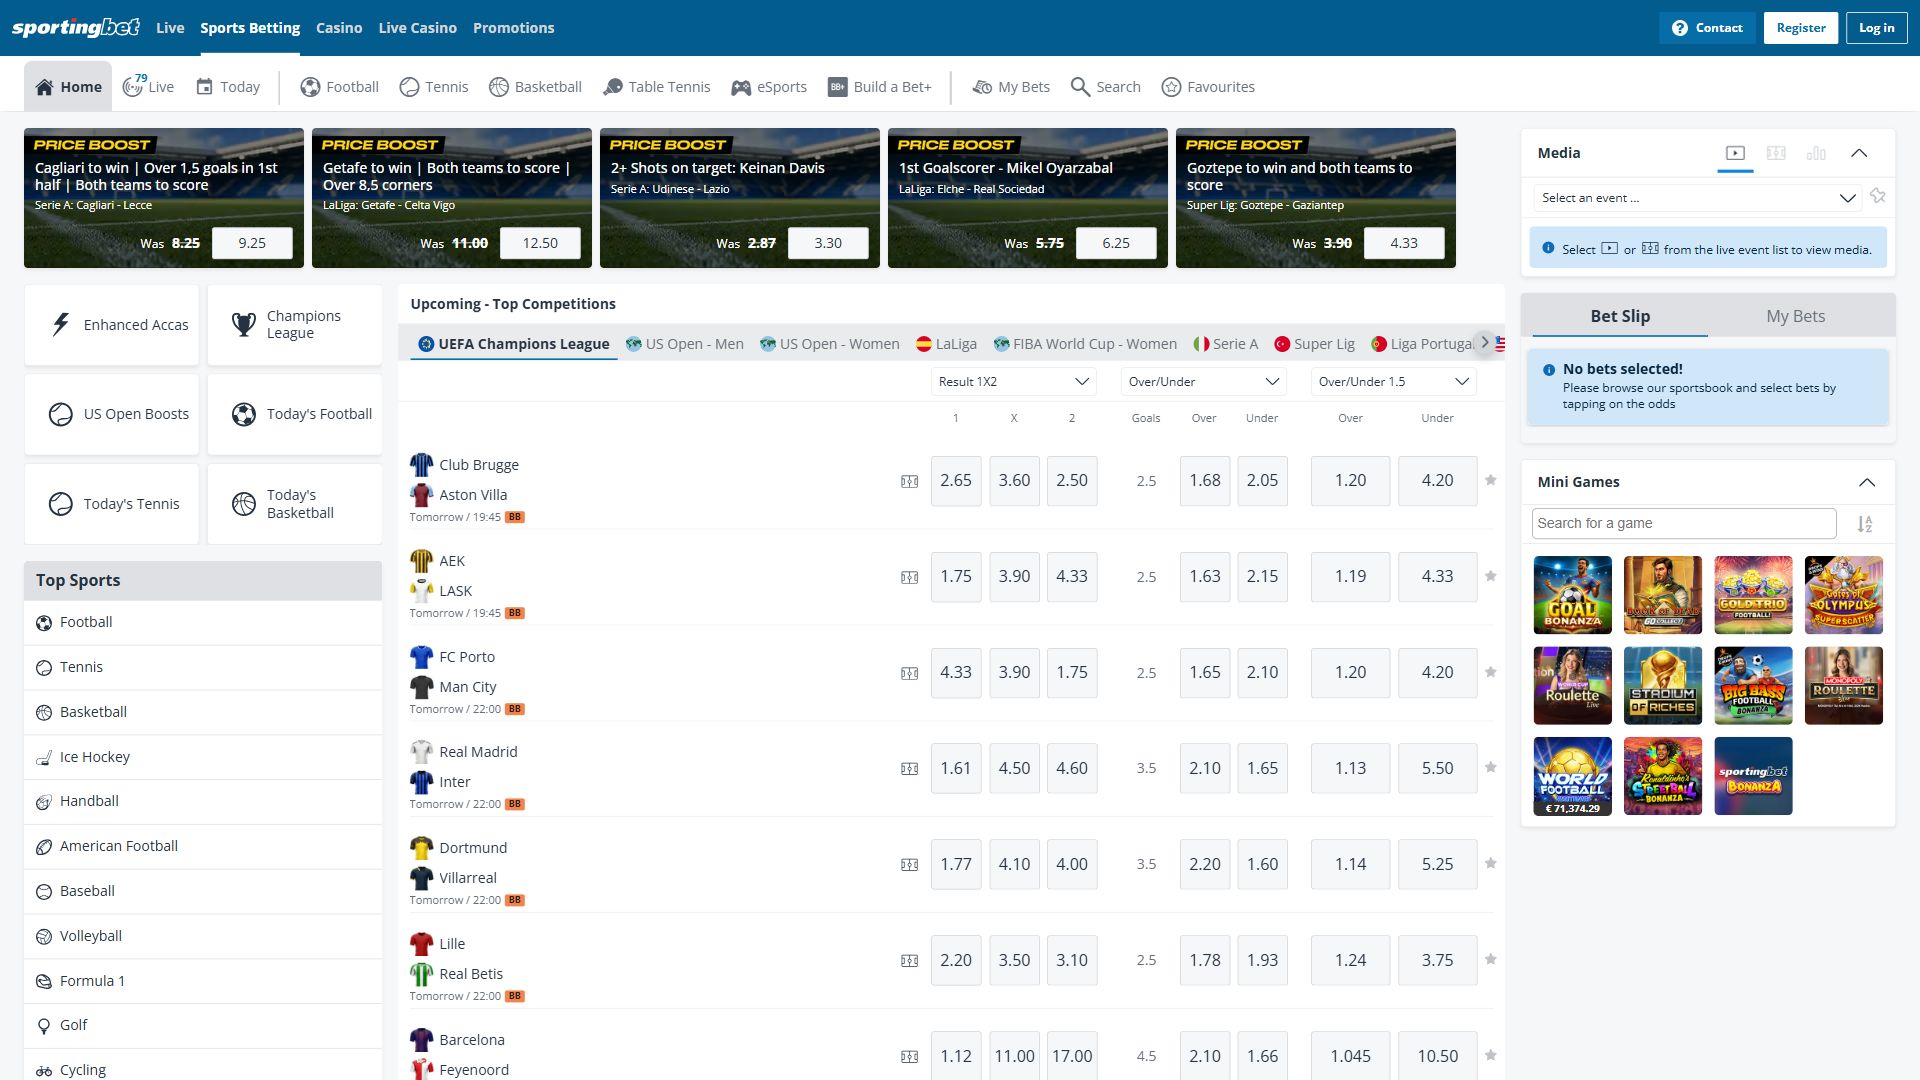Screen dimensions: 1920x1080
Task: Open My Bets from the sports navigation bar
Action: 1011,87
